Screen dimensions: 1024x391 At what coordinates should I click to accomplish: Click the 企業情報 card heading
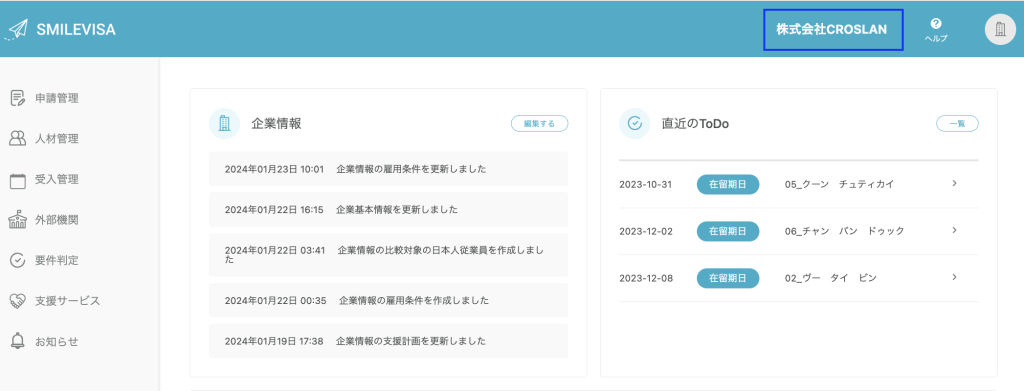coord(276,123)
